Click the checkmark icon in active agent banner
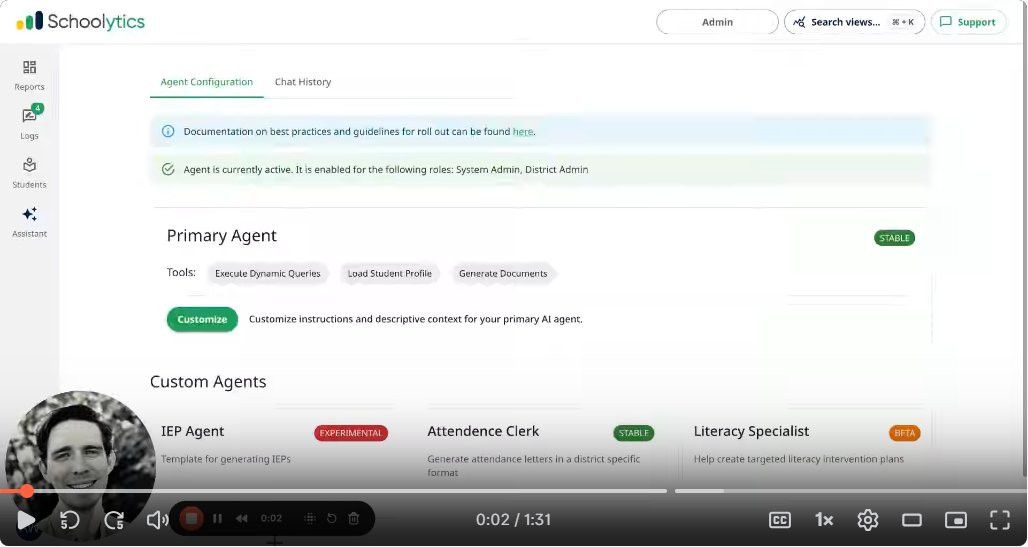 pyautogui.click(x=168, y=169)
